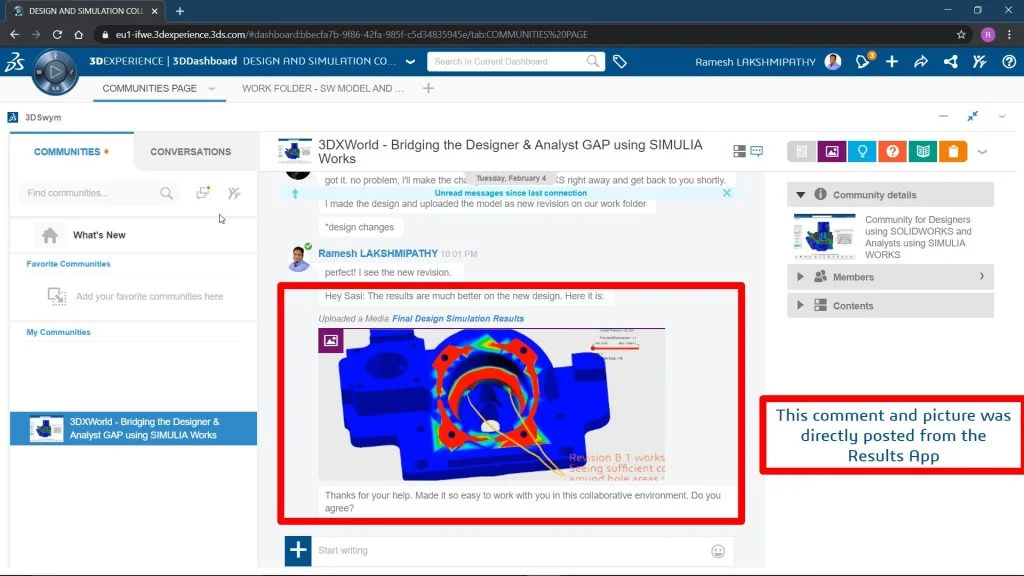Click the 3DS logo icon
Image resolution: width=1024 pixels, height=576 pixels.
[x=14, y=61]
